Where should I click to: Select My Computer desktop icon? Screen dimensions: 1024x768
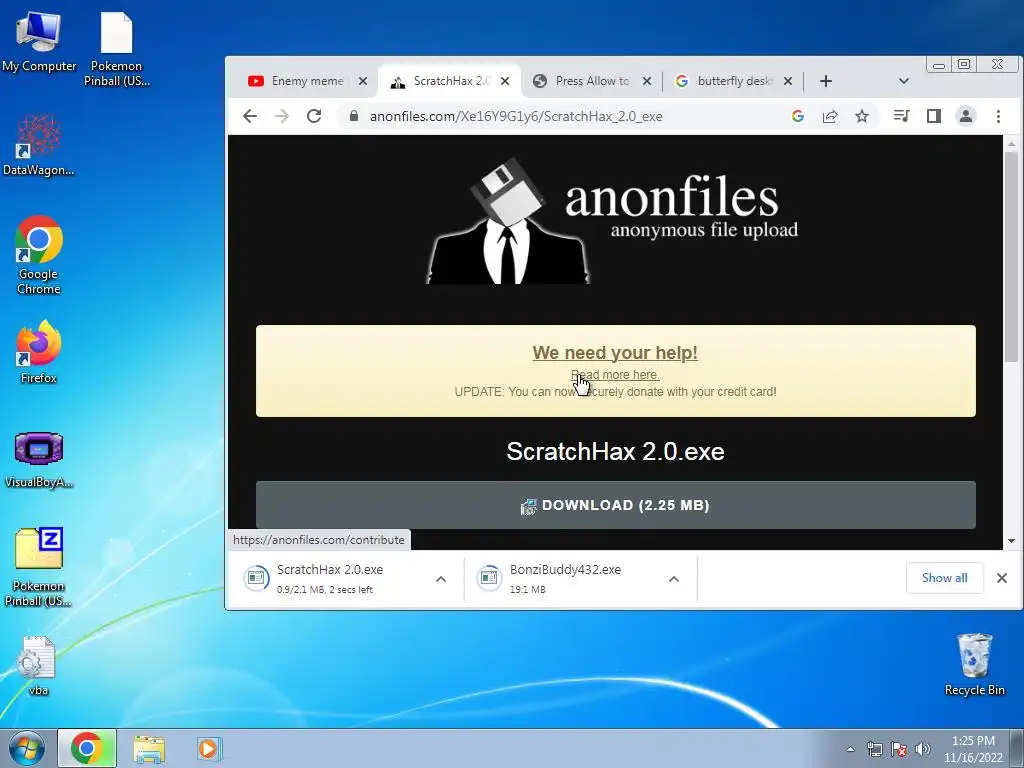39,43
